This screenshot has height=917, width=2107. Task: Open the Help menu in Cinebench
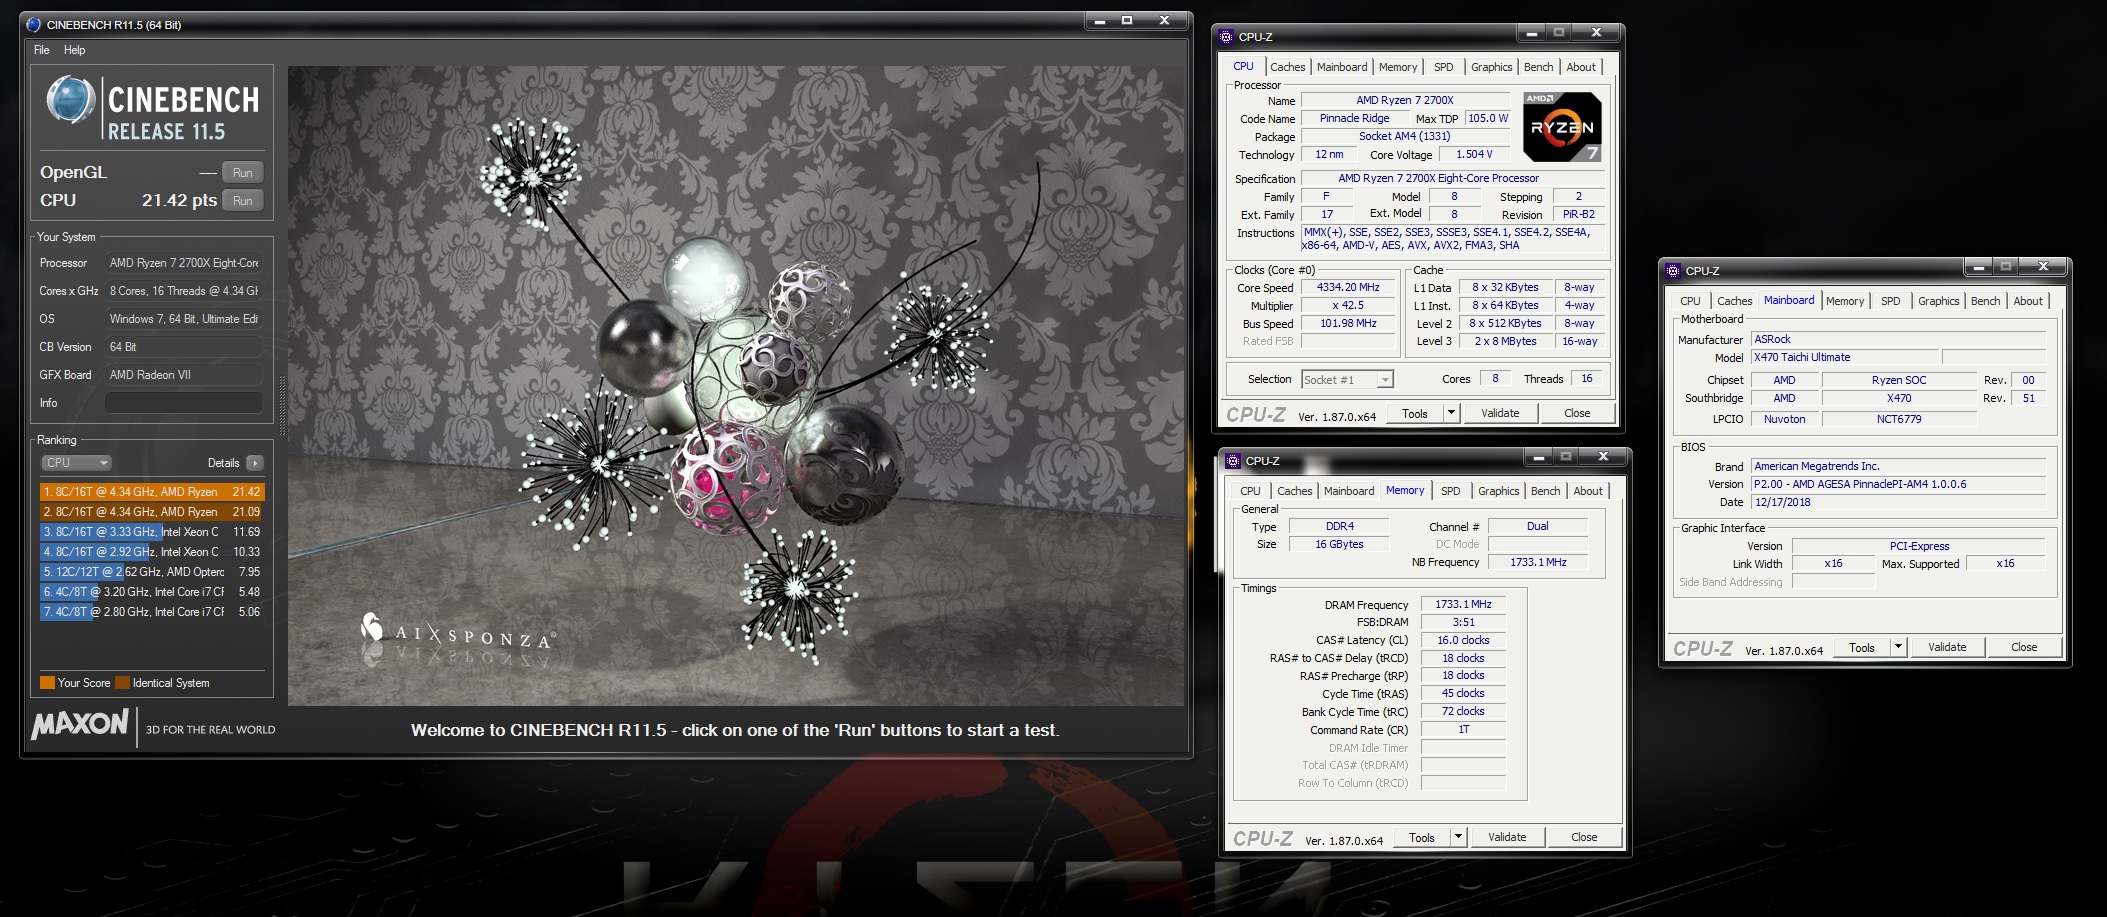click(75, 50)
